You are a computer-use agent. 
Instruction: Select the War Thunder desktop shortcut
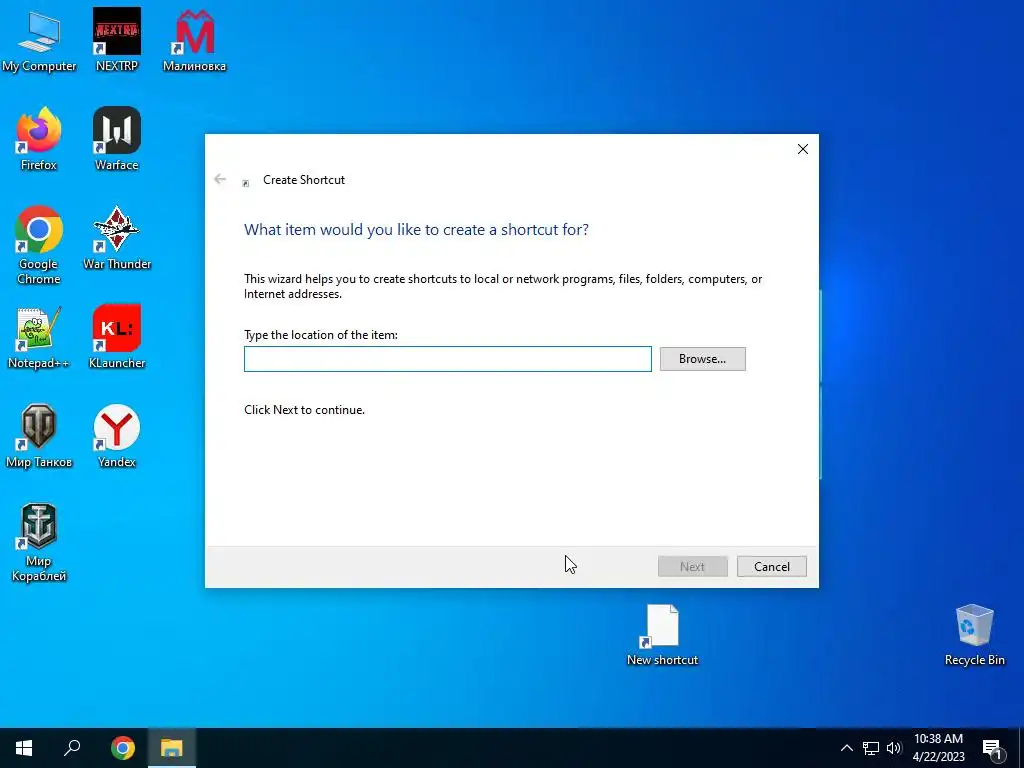pos(117,238)
